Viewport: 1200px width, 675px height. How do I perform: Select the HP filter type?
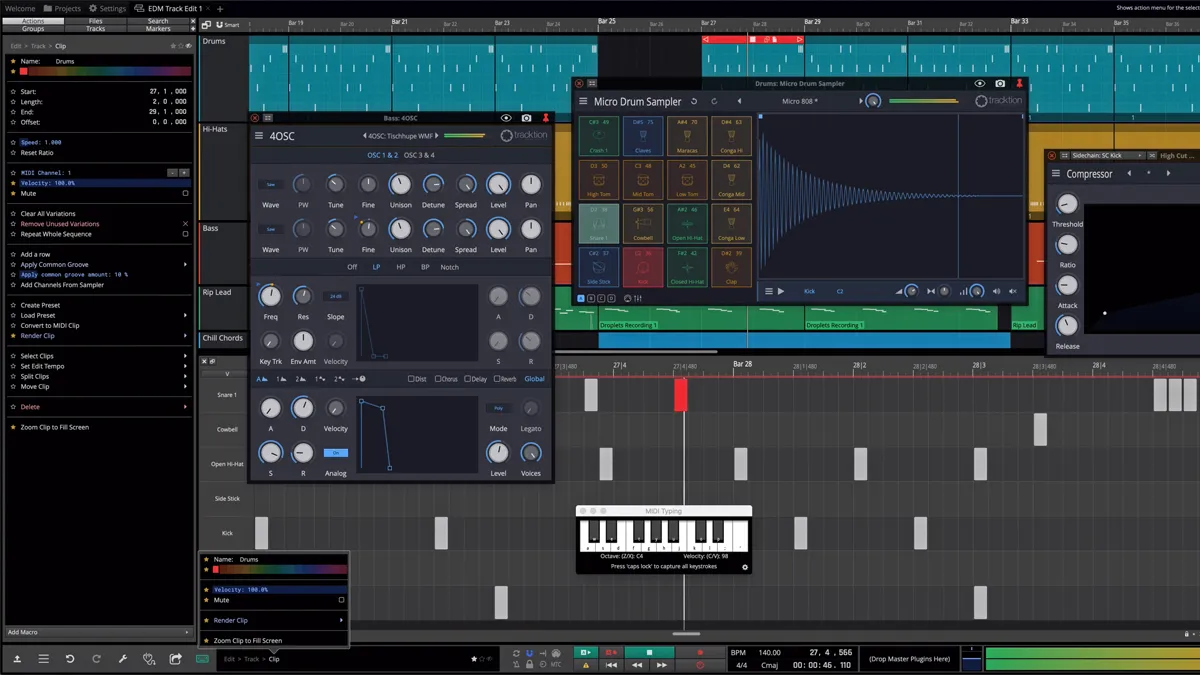(401, 267)
